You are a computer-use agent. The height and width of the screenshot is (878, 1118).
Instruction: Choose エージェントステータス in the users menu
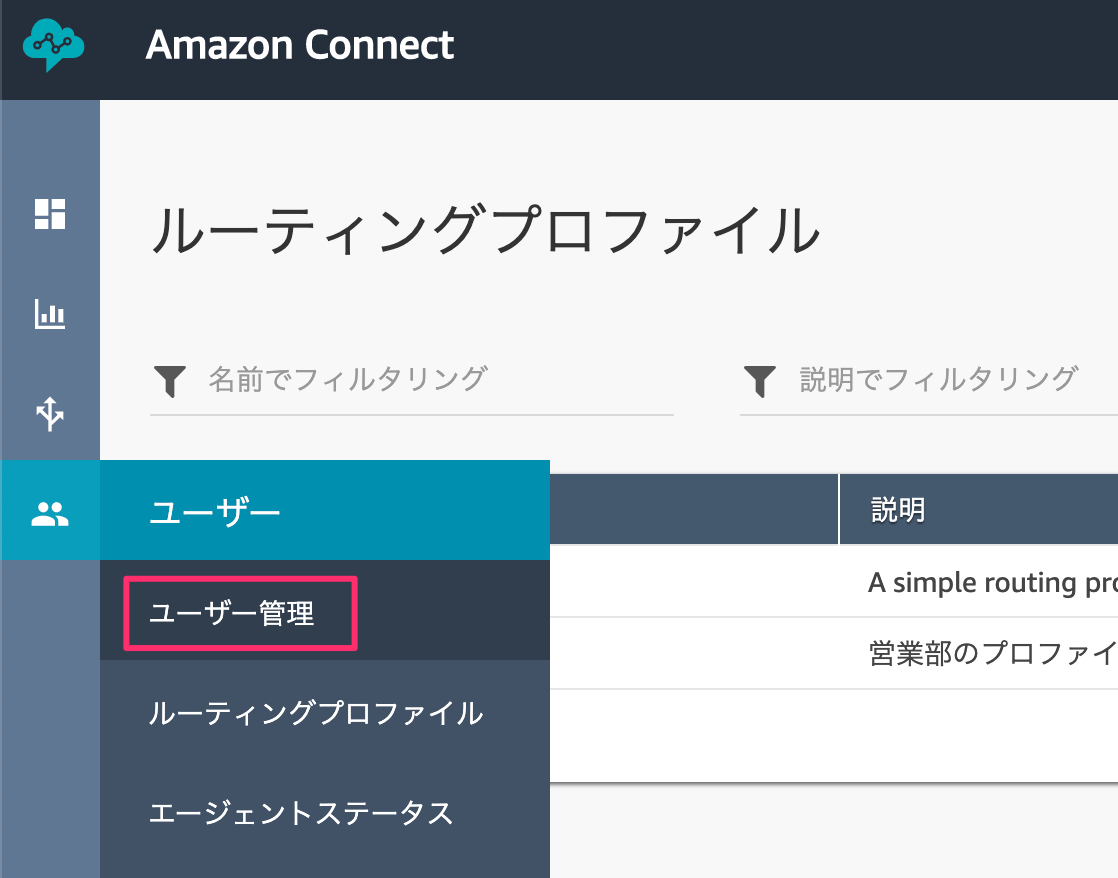pos(301,813)
